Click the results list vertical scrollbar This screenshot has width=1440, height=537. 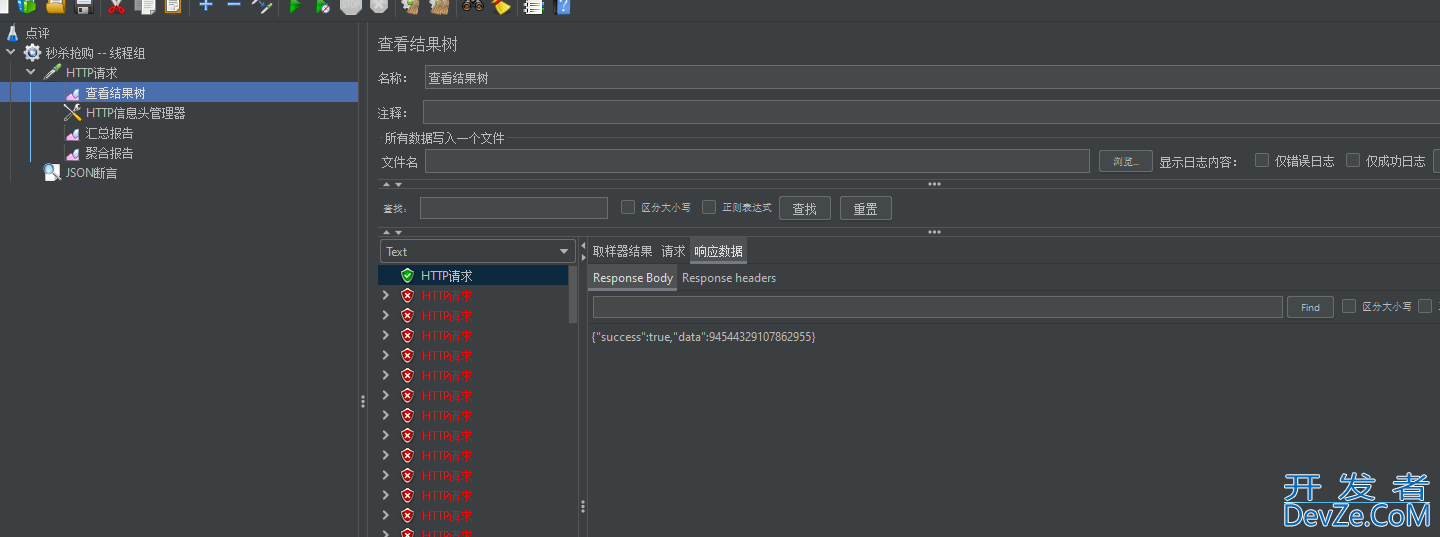[573, 294]
